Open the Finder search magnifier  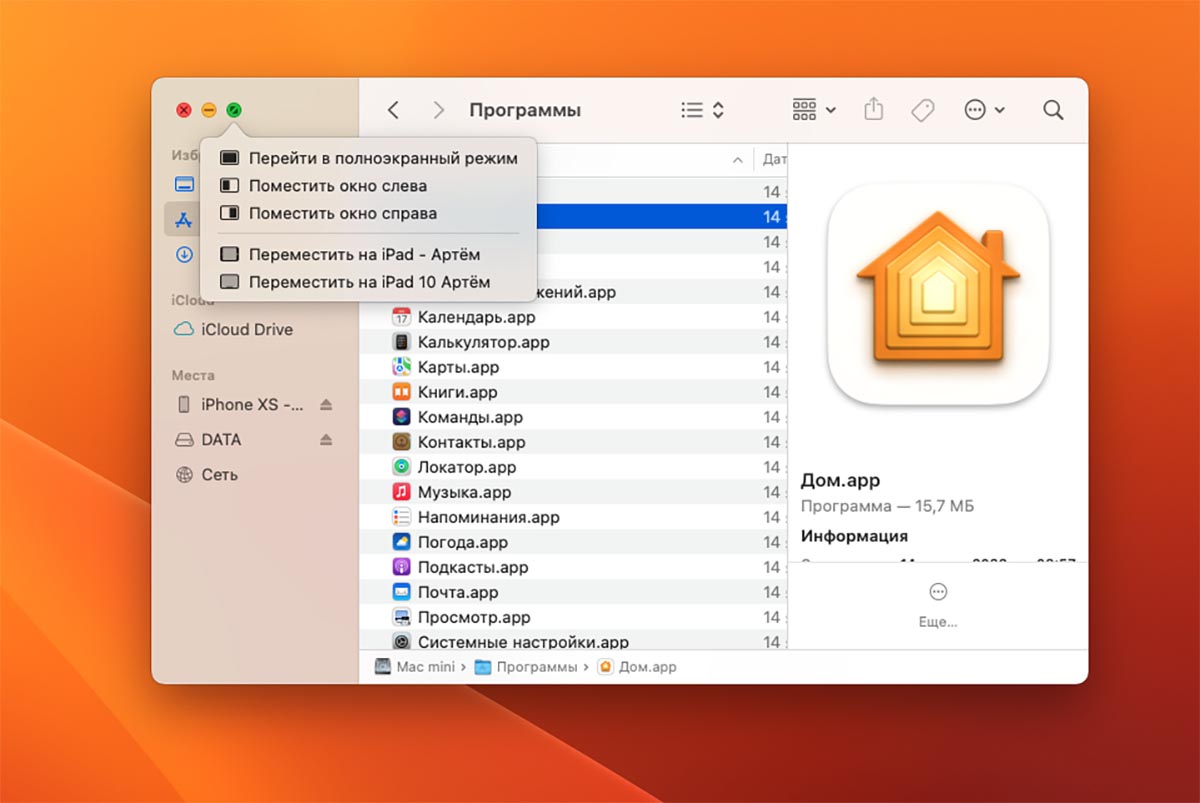[x=1053, y=110]
